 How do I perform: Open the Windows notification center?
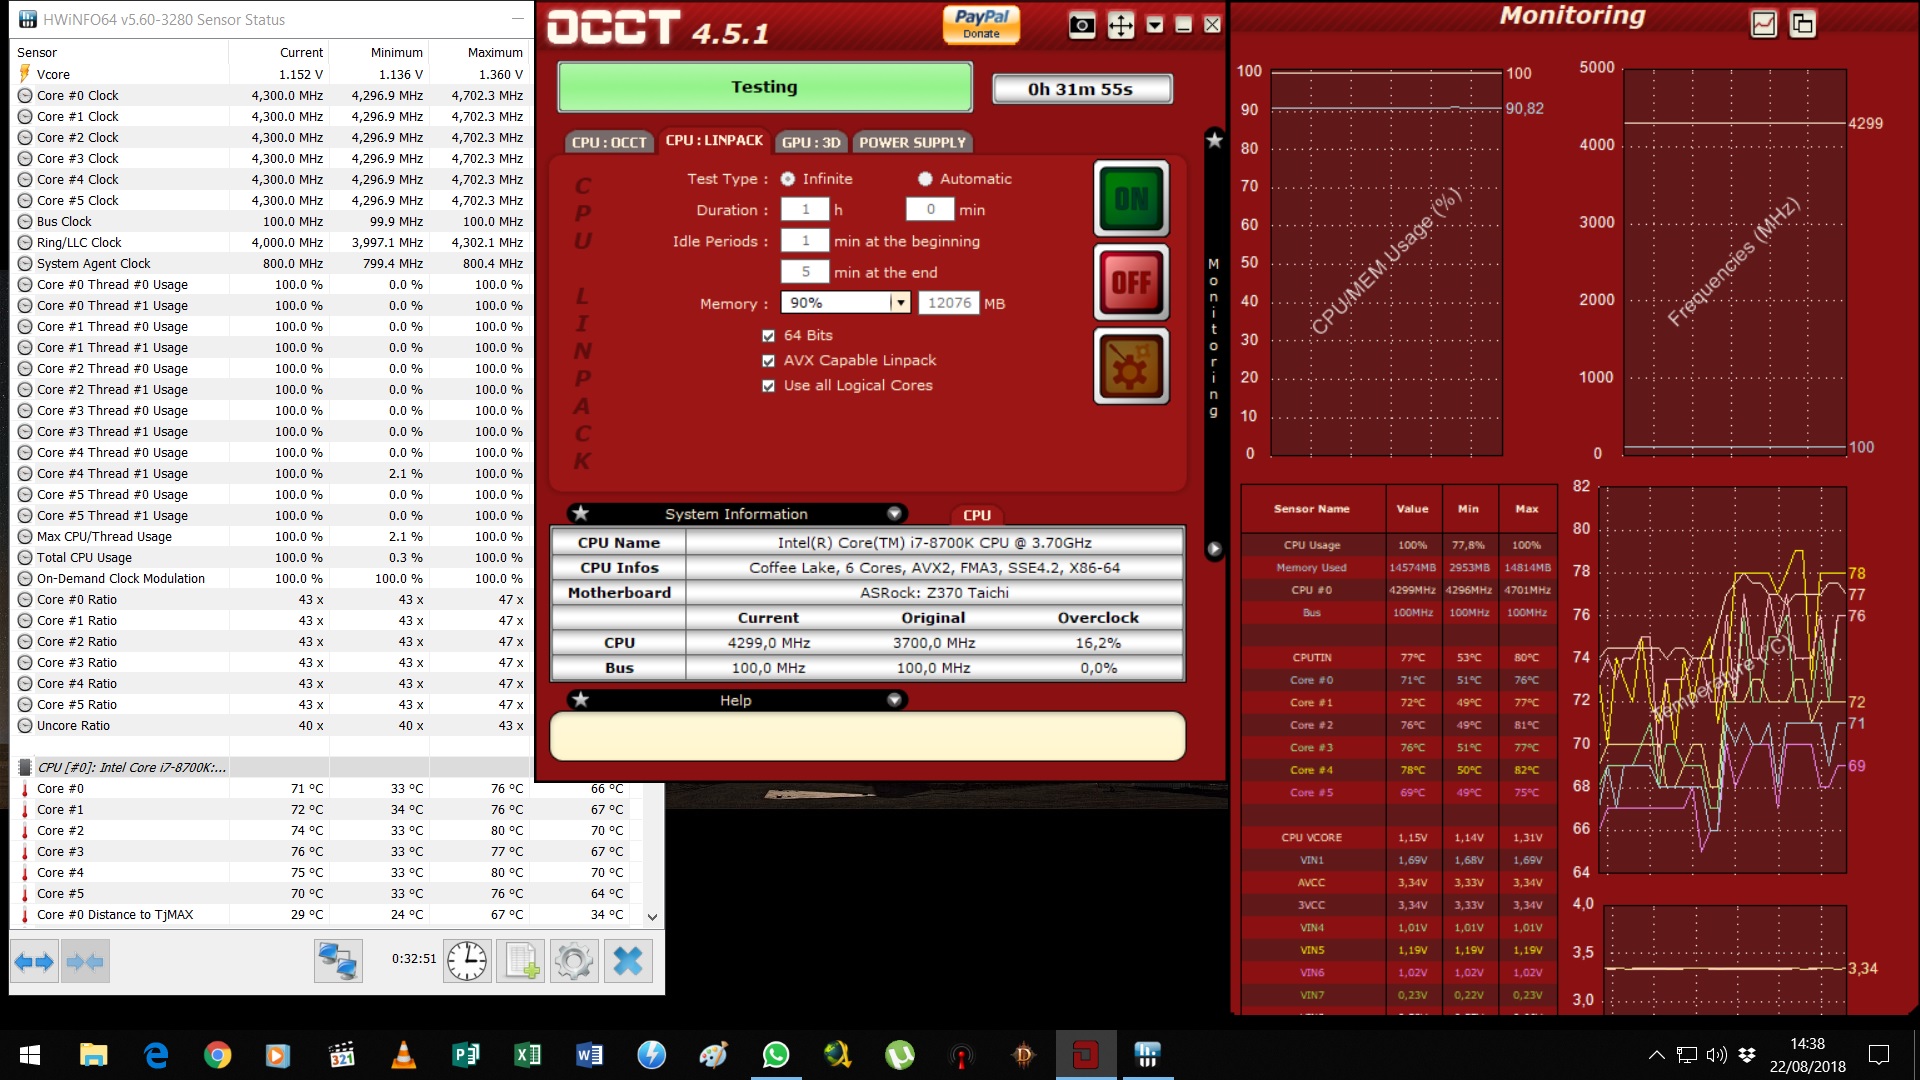tap(1879, 1055)
